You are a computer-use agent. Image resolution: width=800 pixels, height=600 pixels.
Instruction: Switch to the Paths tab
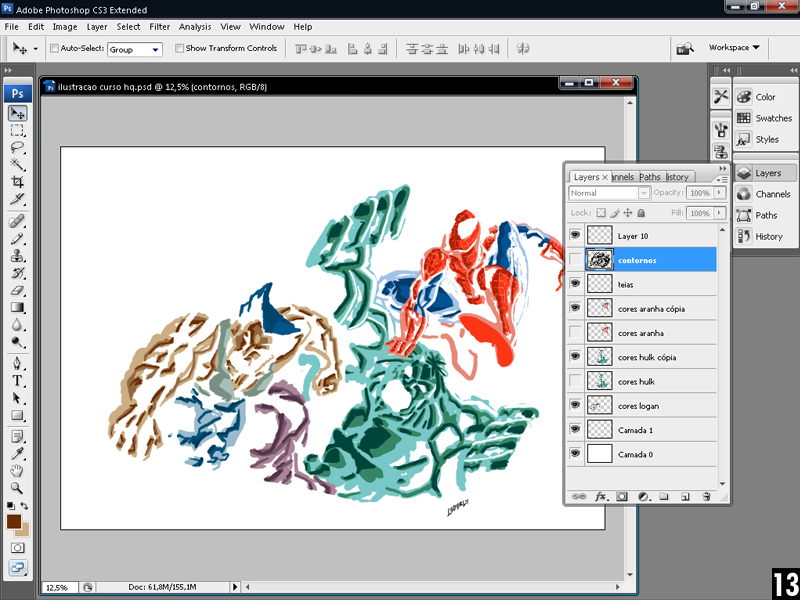[650, 177]
